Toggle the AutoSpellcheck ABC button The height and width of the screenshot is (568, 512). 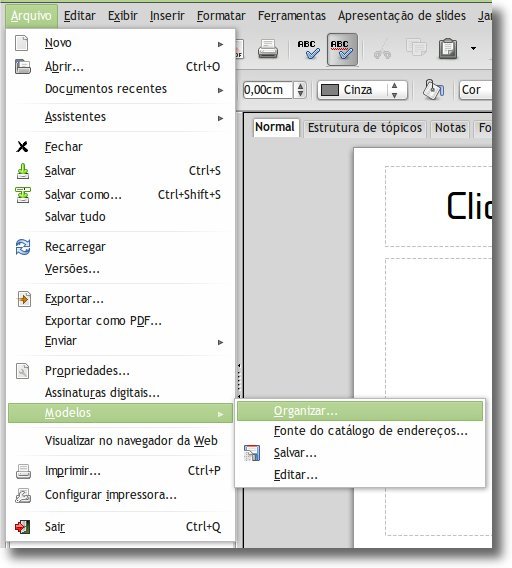pyautogui.click(x=342, y=50)
